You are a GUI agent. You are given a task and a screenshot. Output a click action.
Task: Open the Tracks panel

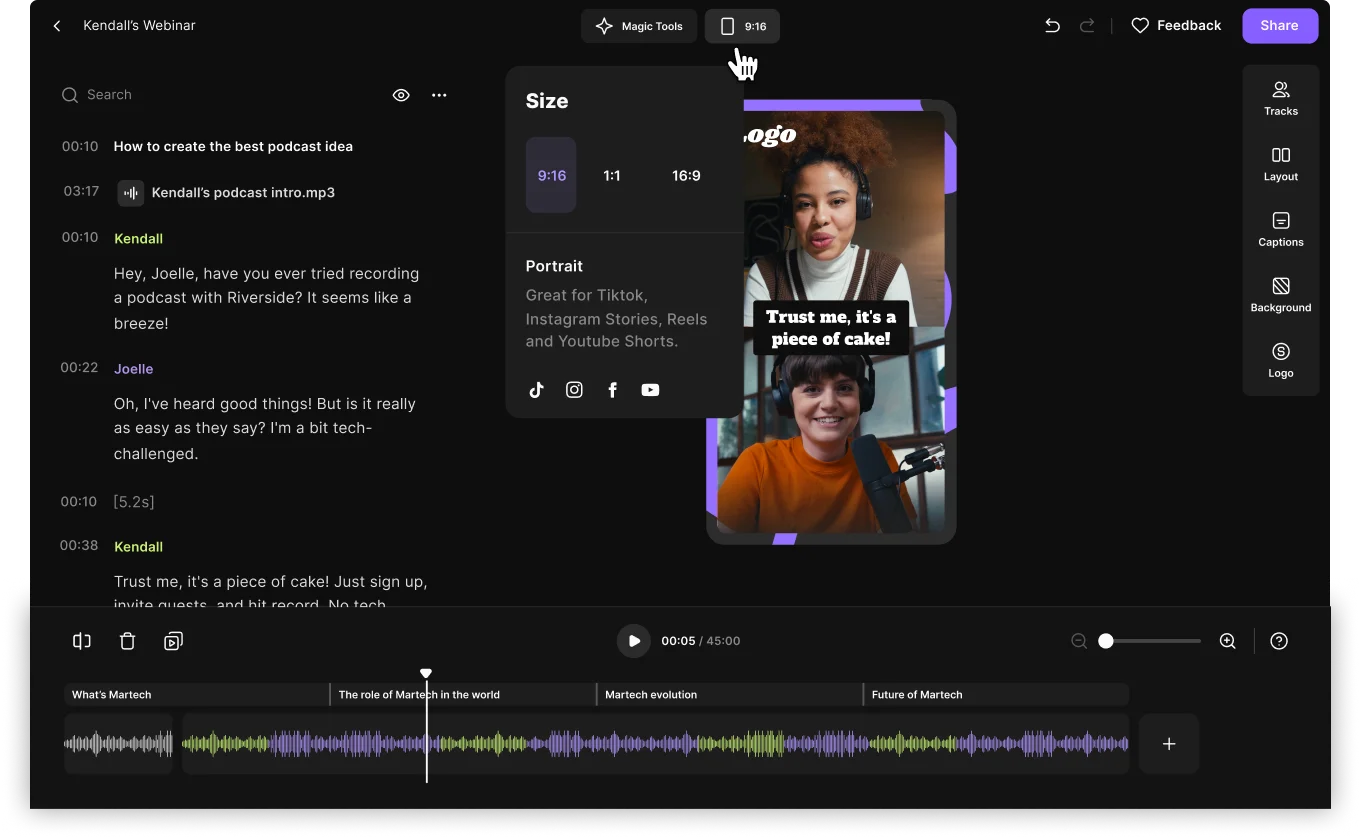tap(1280, 97)
